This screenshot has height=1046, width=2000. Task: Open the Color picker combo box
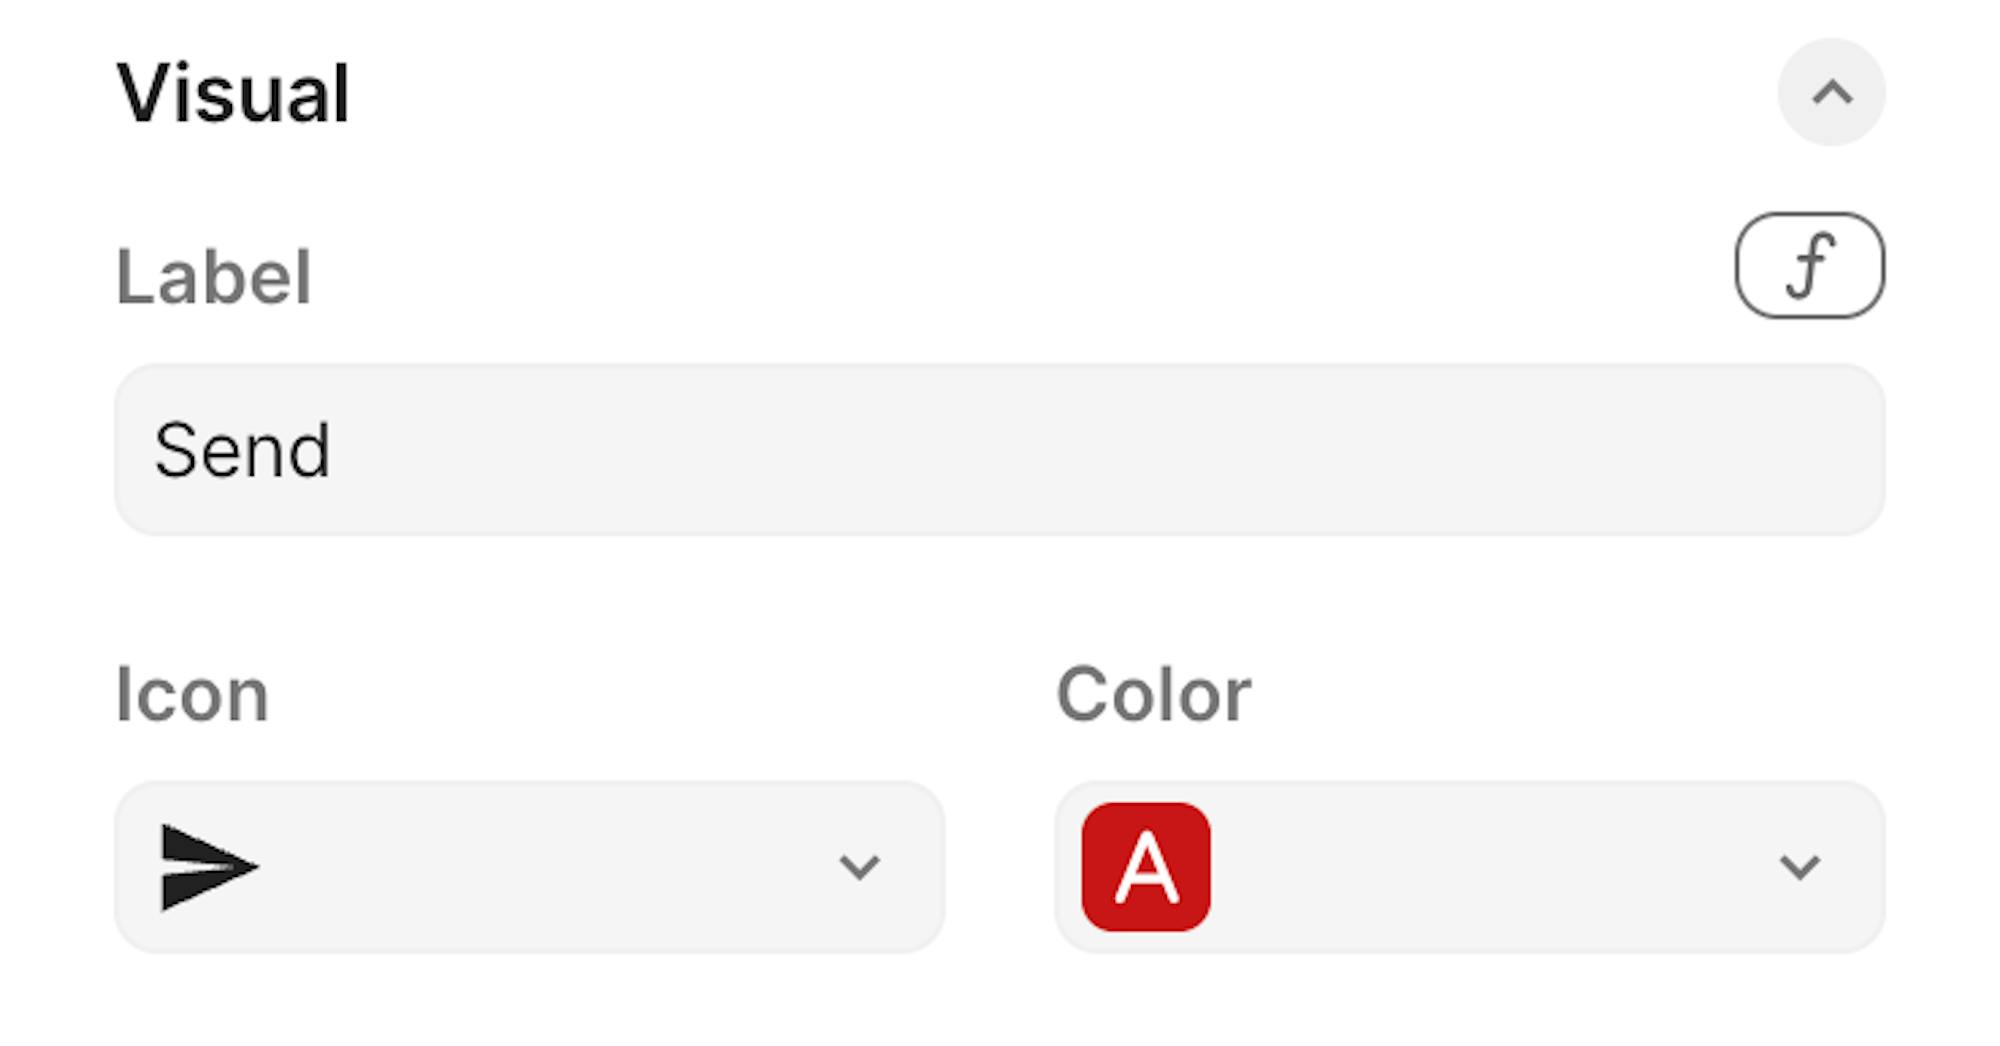1470,867
